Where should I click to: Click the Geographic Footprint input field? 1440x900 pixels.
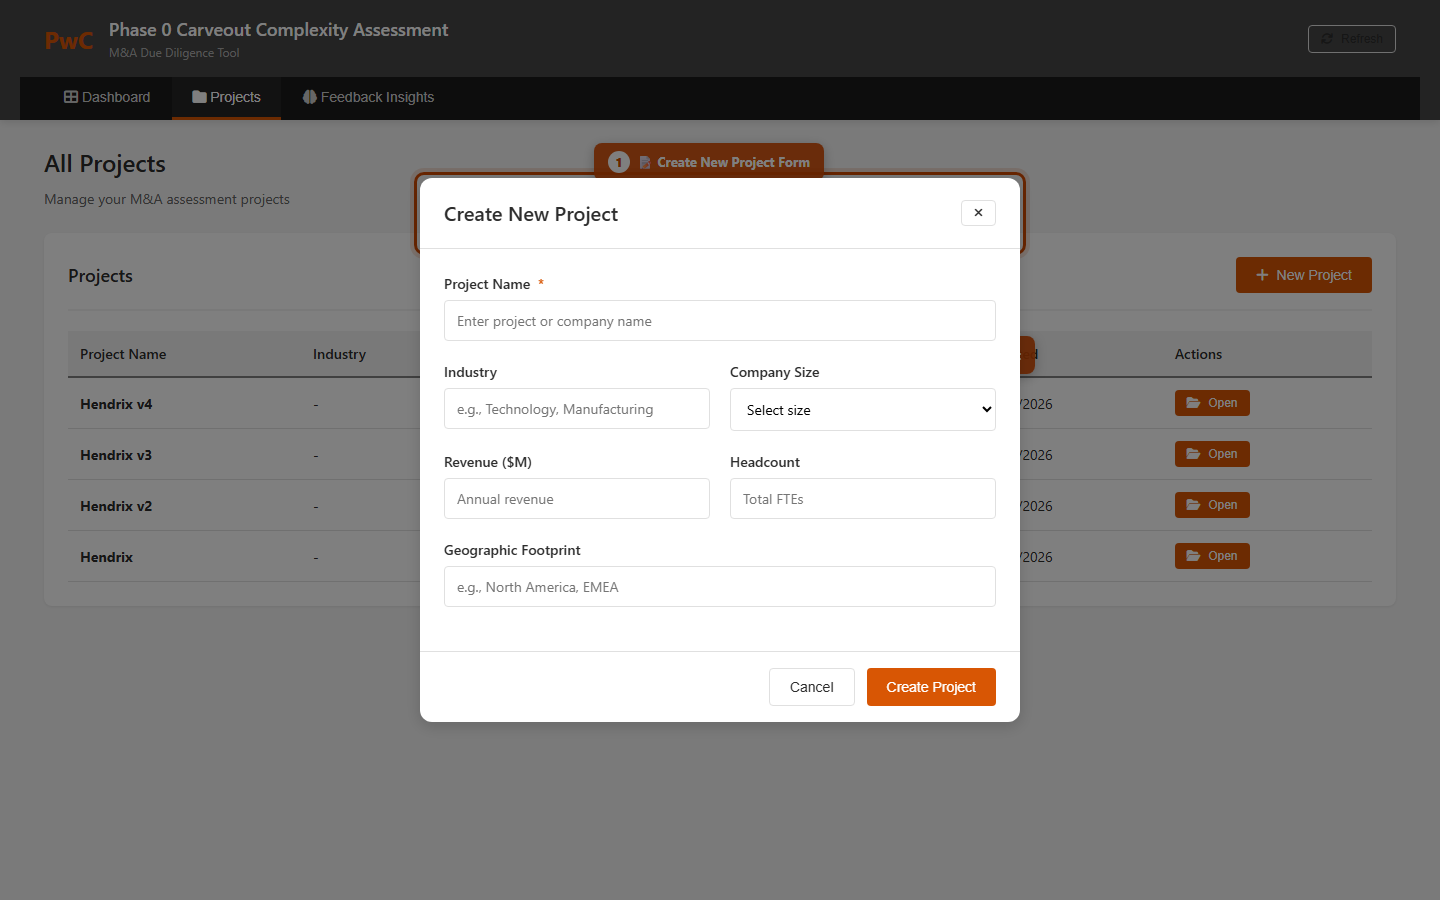(x=719, y=586)
